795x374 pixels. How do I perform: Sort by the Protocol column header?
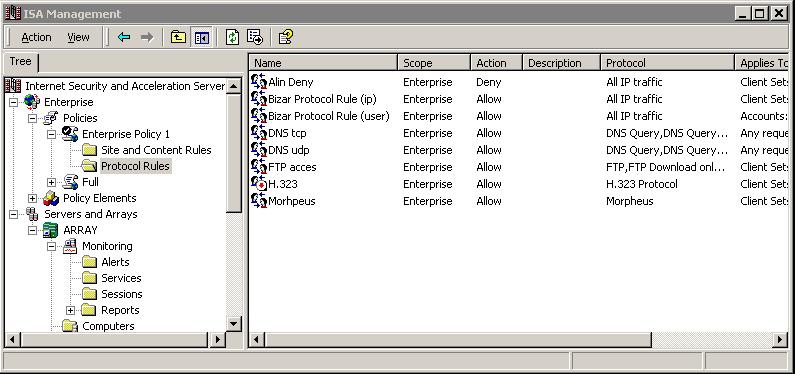coord(667,63)
